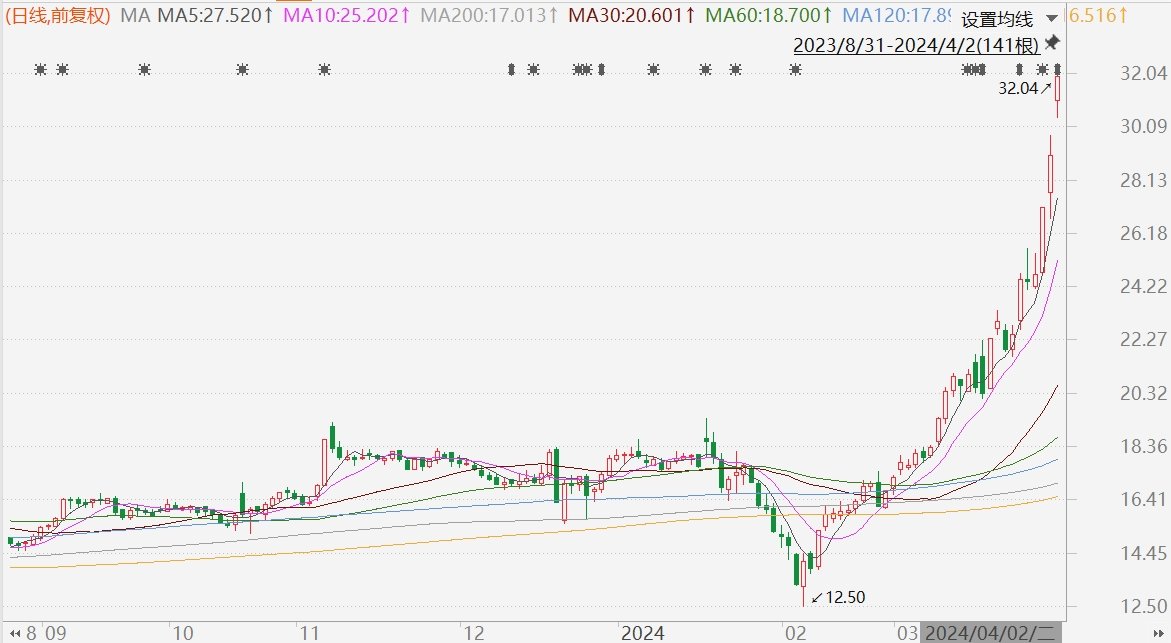Jump backward with double-left arrow on timeline
Screen dimensions: 1171x643
14,634
